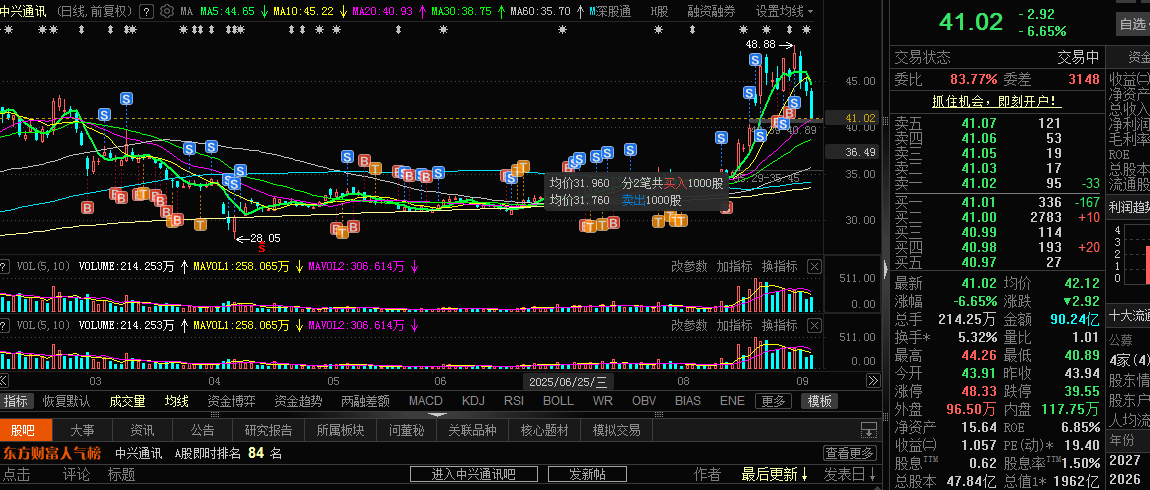Switch indicator to OBV
Viewport: 1150px width, 490px height.
[644, 401]
